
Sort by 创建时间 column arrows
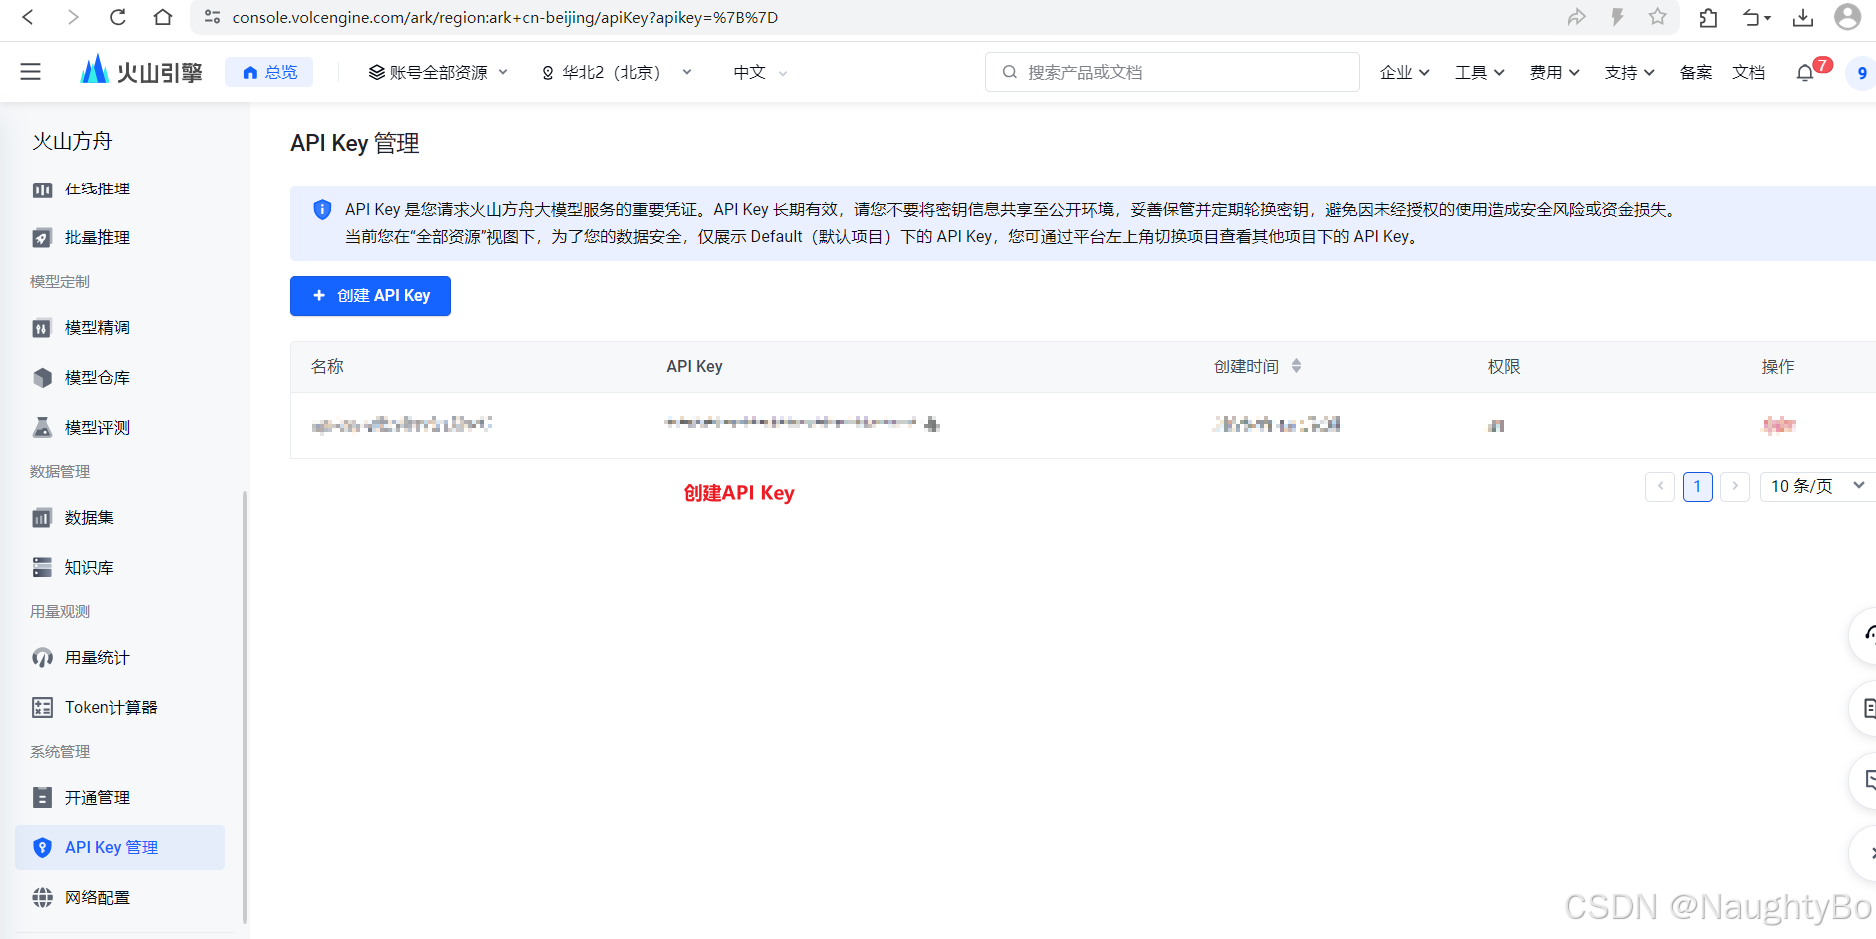point(1296,366)
